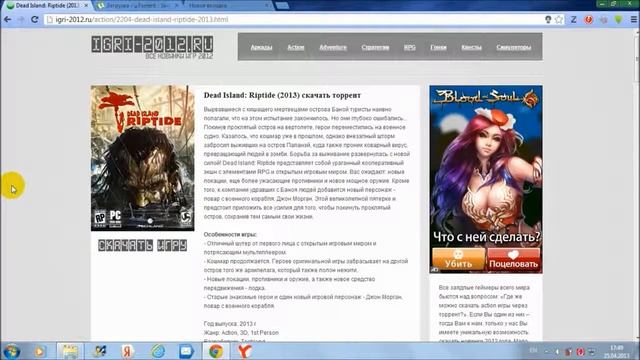Open the Yandex Browser Y taskbar icon
640x360 pixels.
point(244,351)
